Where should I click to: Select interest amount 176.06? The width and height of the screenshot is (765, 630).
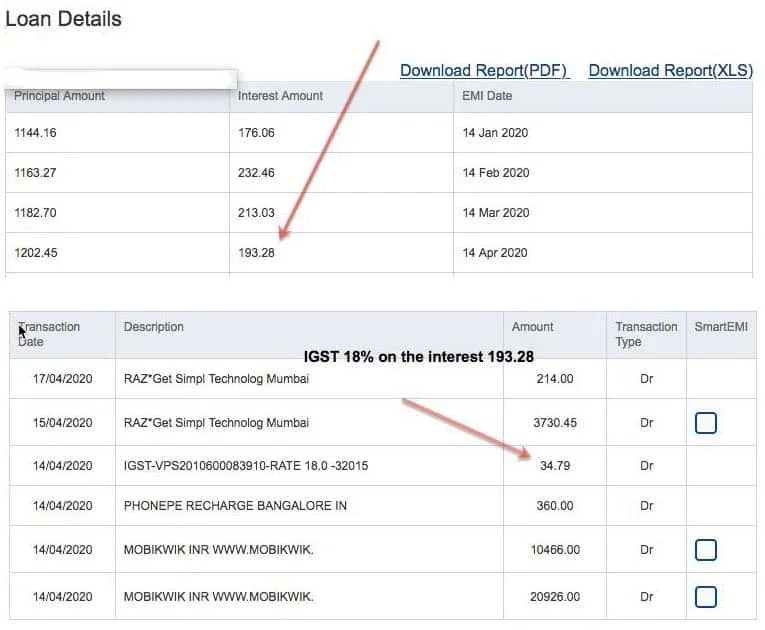point(256,133)
